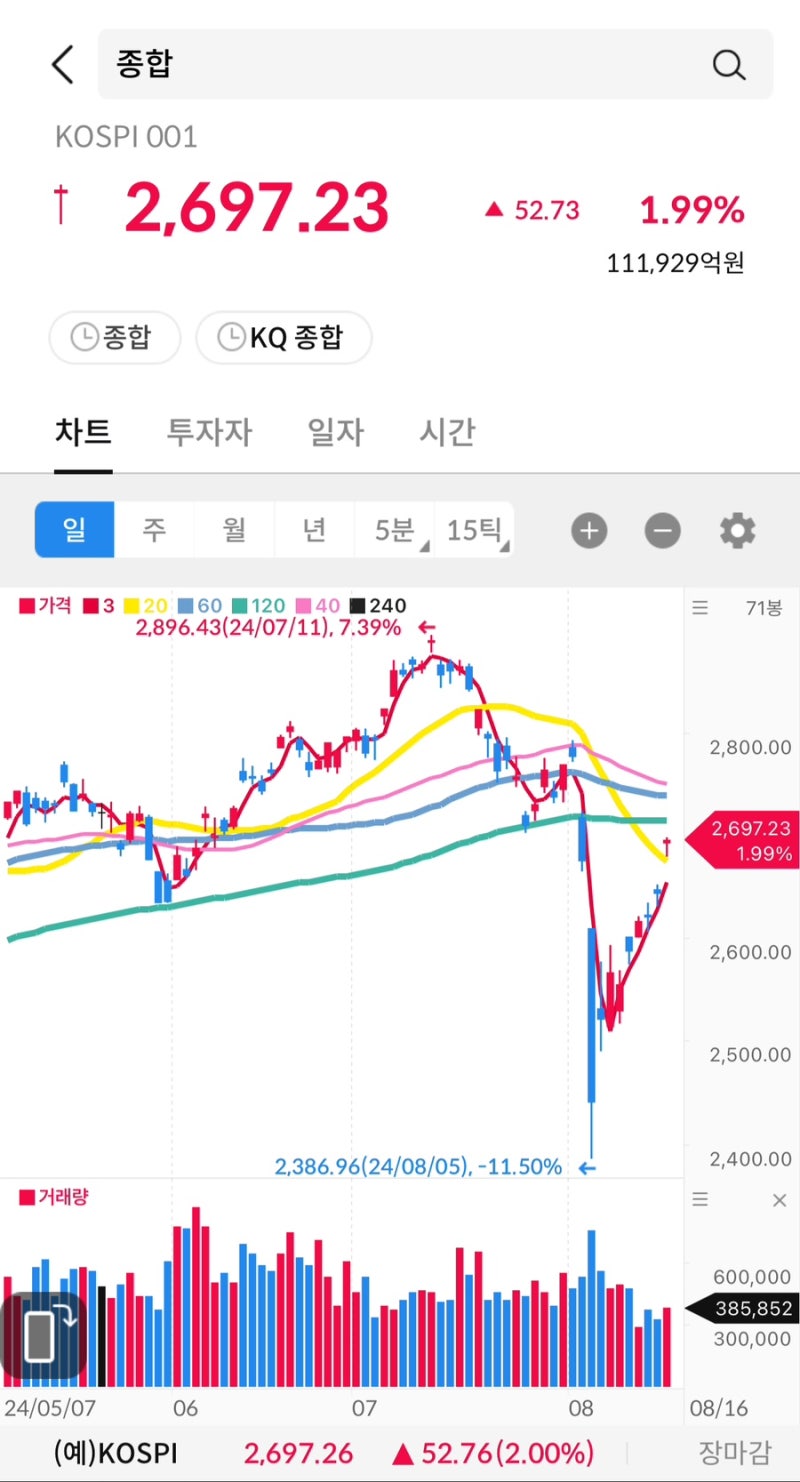The height and width of the screenshot is (1482, 800).
Task: Open search with the magnifier icon
Action: coord(729,64)
